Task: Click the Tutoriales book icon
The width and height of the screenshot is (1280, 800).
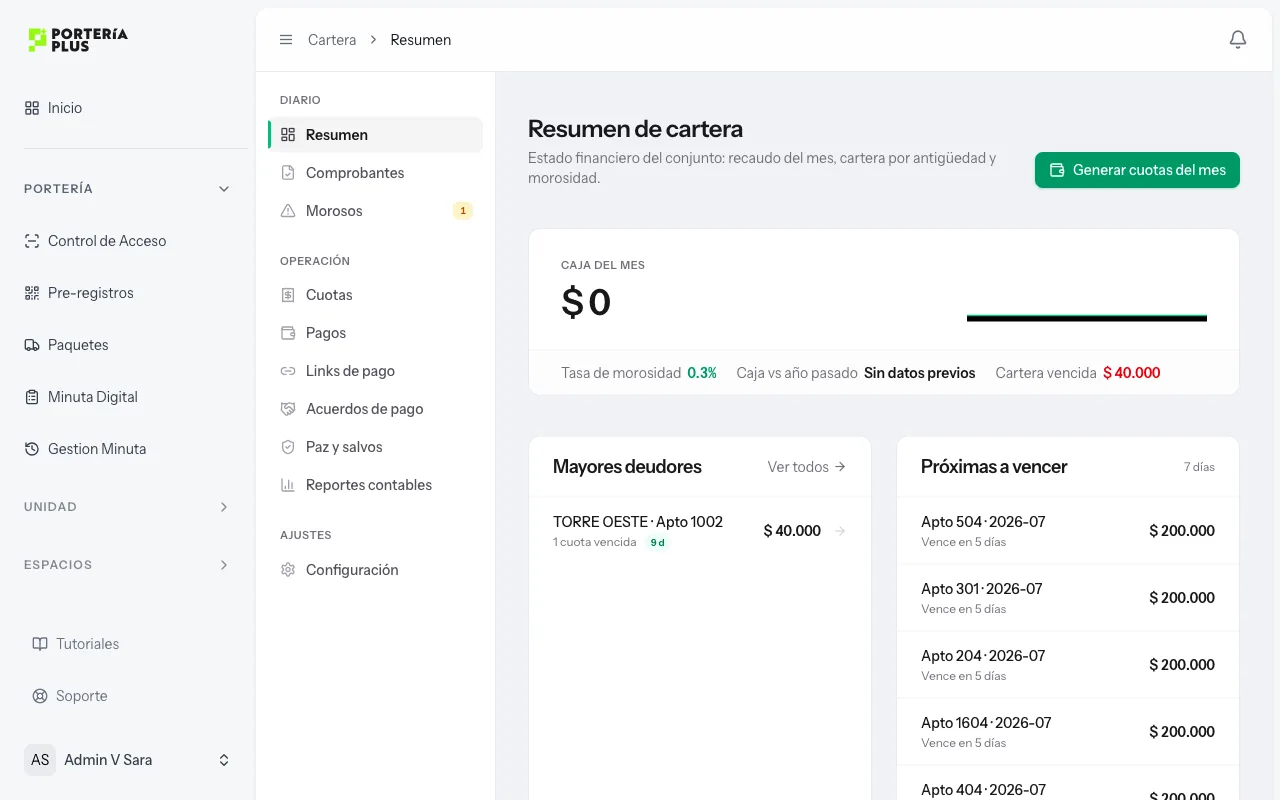Action: tap(40, 644)
